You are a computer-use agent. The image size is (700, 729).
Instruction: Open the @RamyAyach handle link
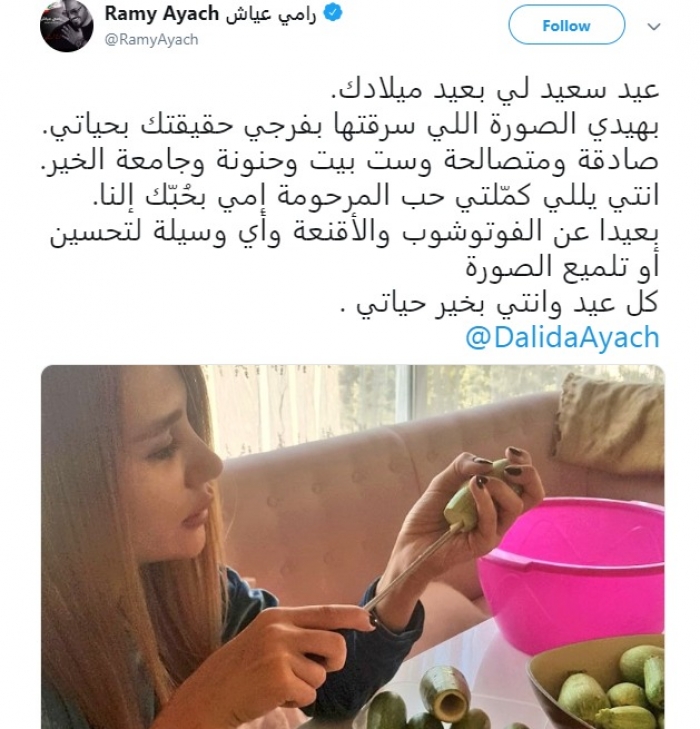click(x=152, y=40)
